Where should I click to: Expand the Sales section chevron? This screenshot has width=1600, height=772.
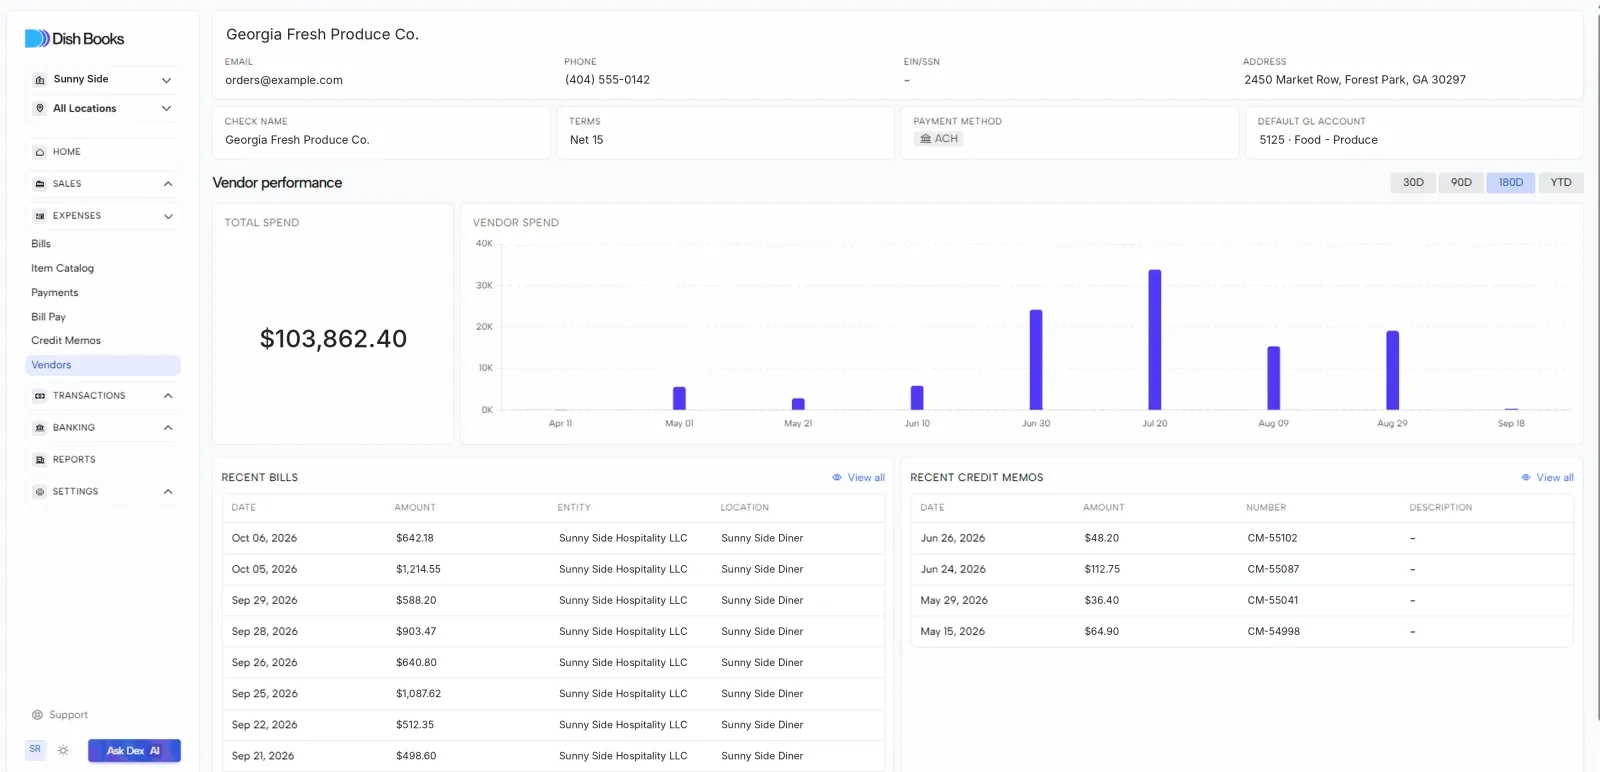(x=168, y=184)
